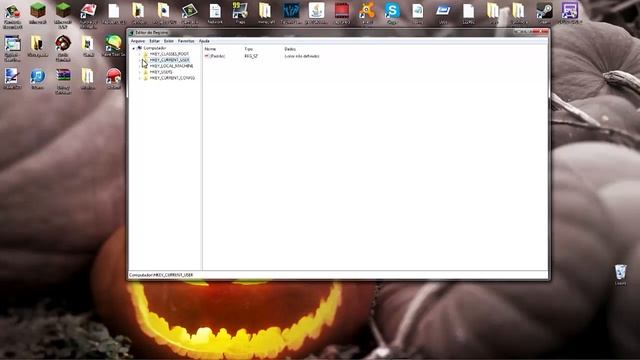Select HKEY_LOCAL_MACHINE in the tree
640x360 pixels.
click(x=171, y=66)
